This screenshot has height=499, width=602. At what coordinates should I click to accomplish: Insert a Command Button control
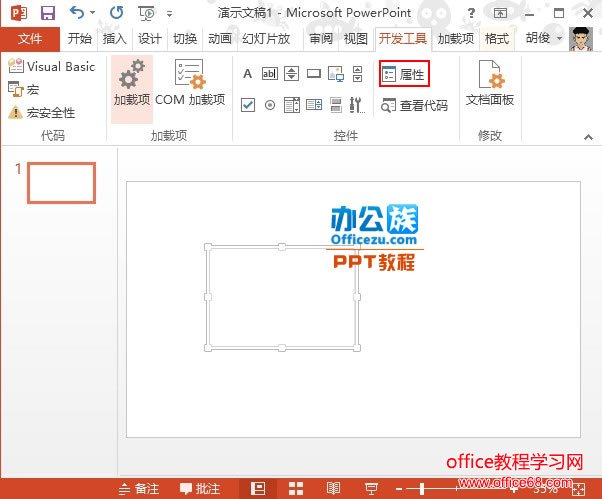(x=314, y=73)
